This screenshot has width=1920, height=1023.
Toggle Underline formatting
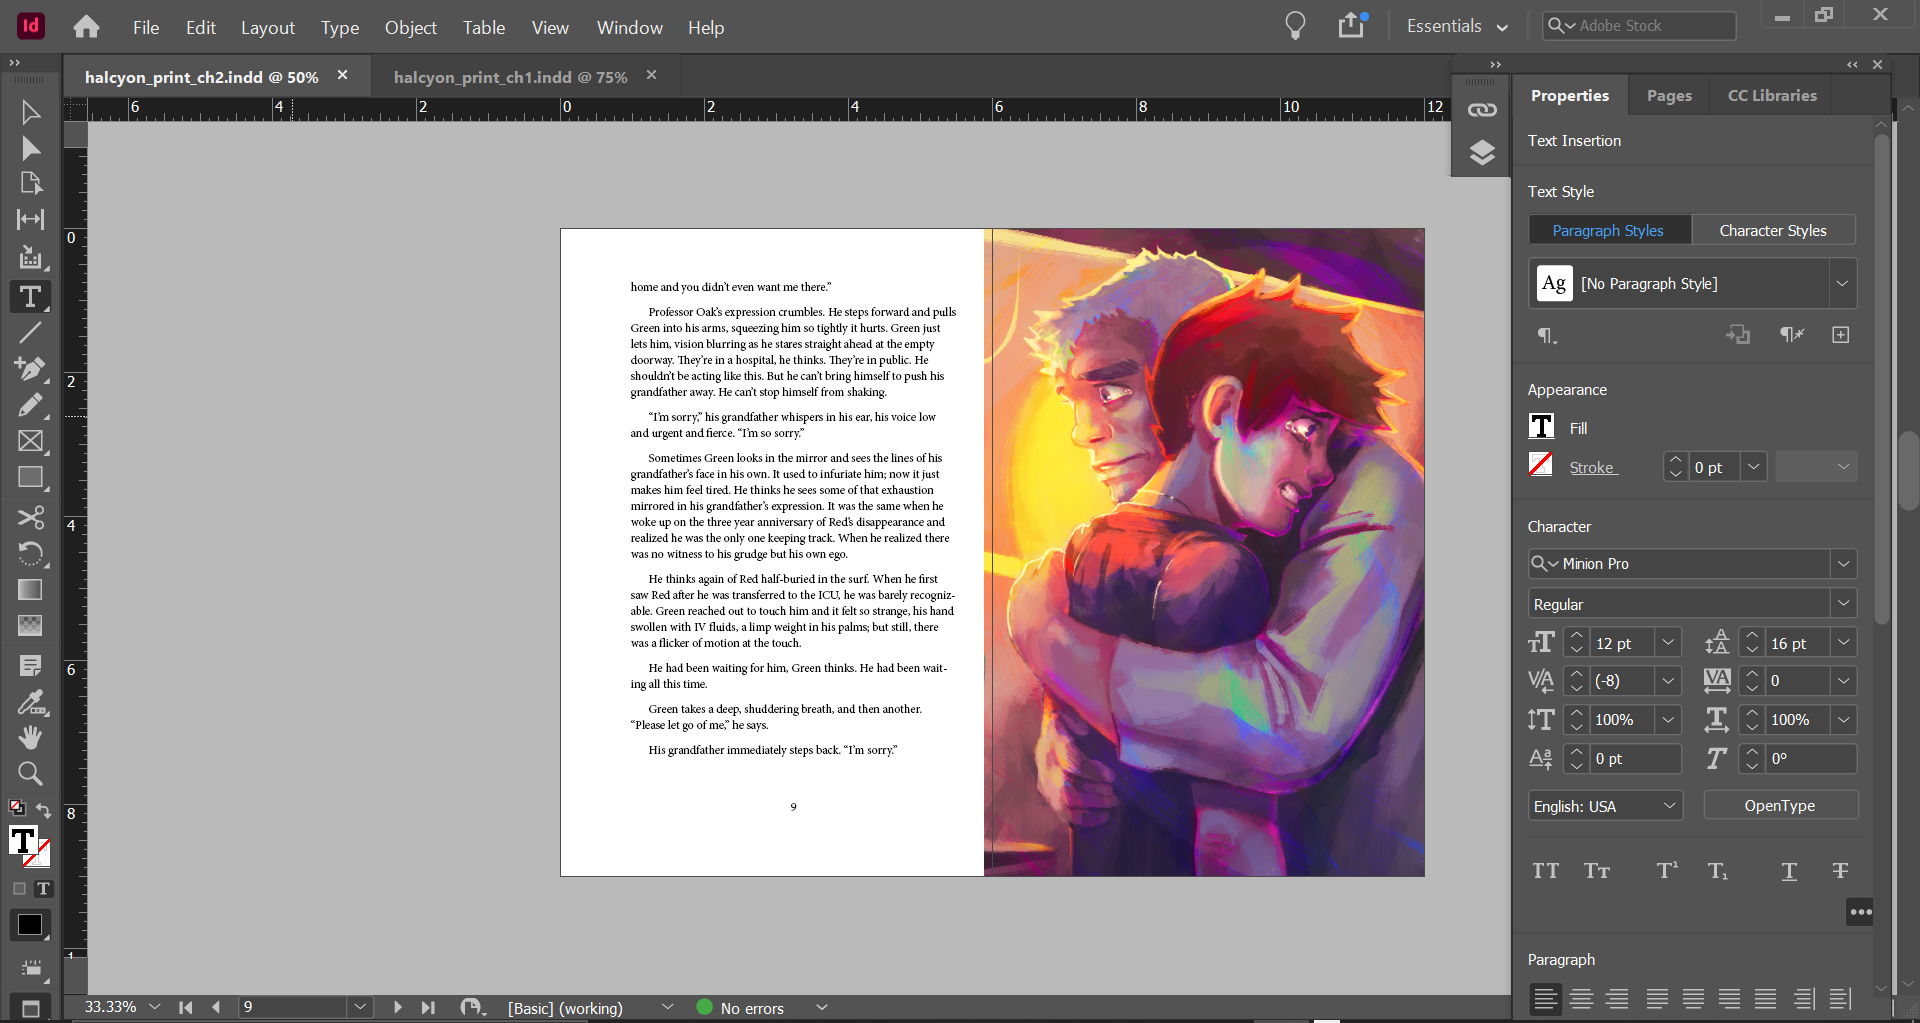(1789, 871)
